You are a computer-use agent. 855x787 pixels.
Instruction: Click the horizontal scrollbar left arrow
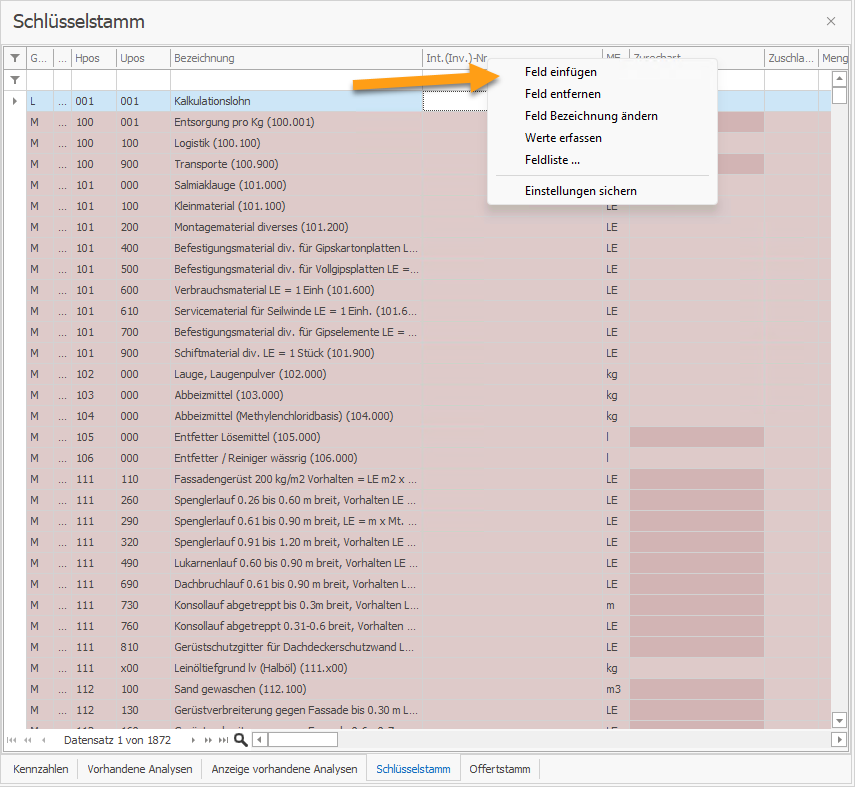[x=260, y=740]
